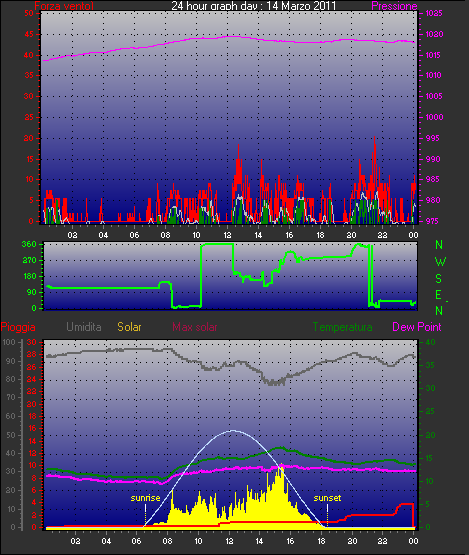This screenshot has width=469, height=555.
Task: Click the 40 temperature axis value
Action: pos(430,342)
